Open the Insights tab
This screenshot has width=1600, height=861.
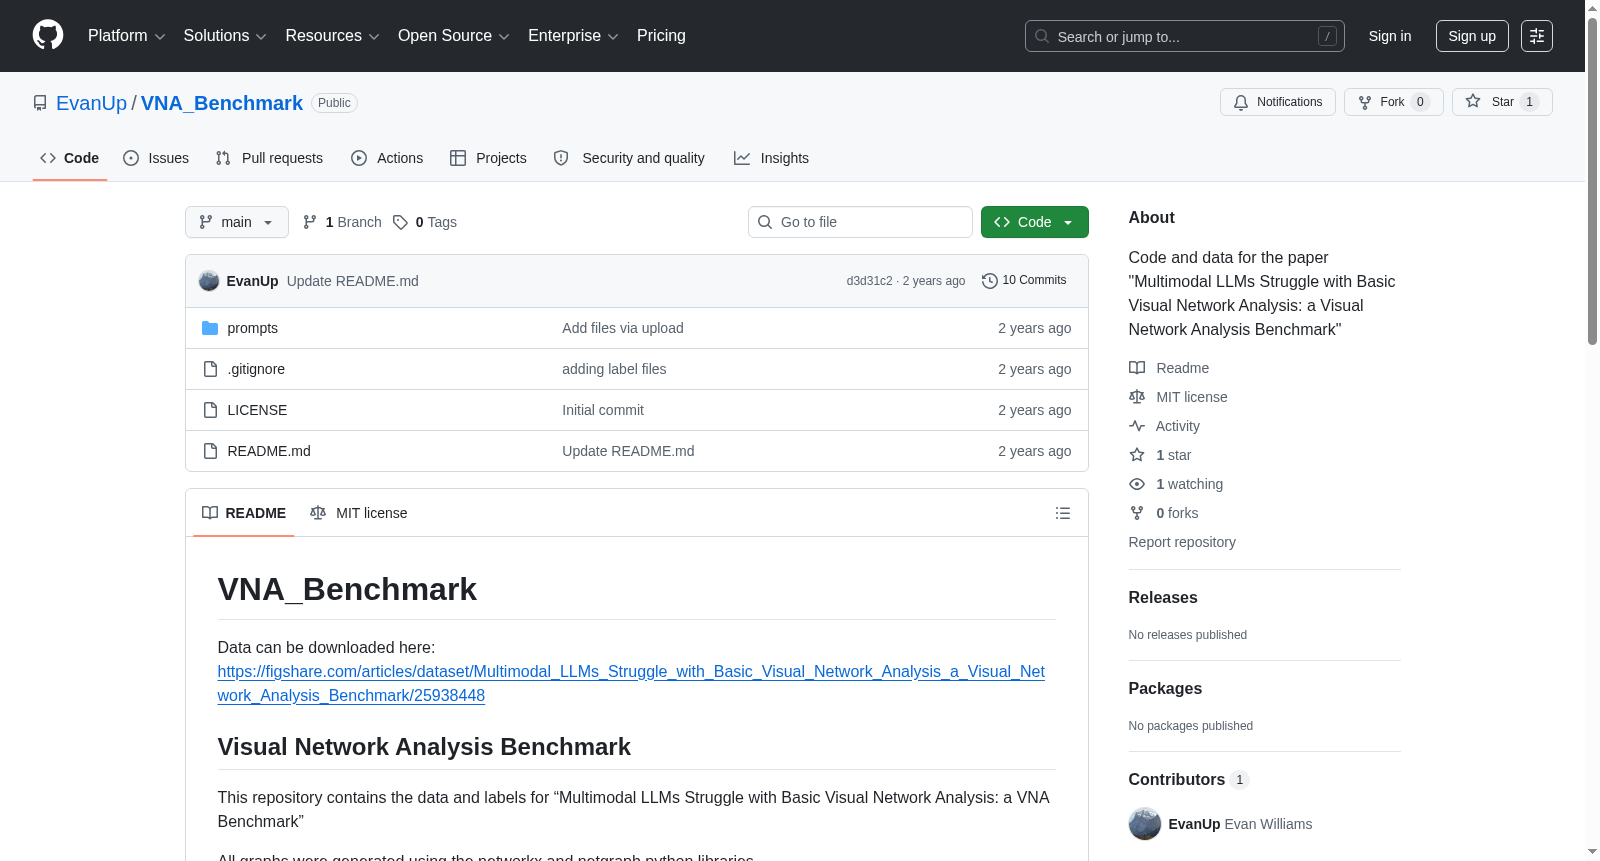(x=771, y=158)
